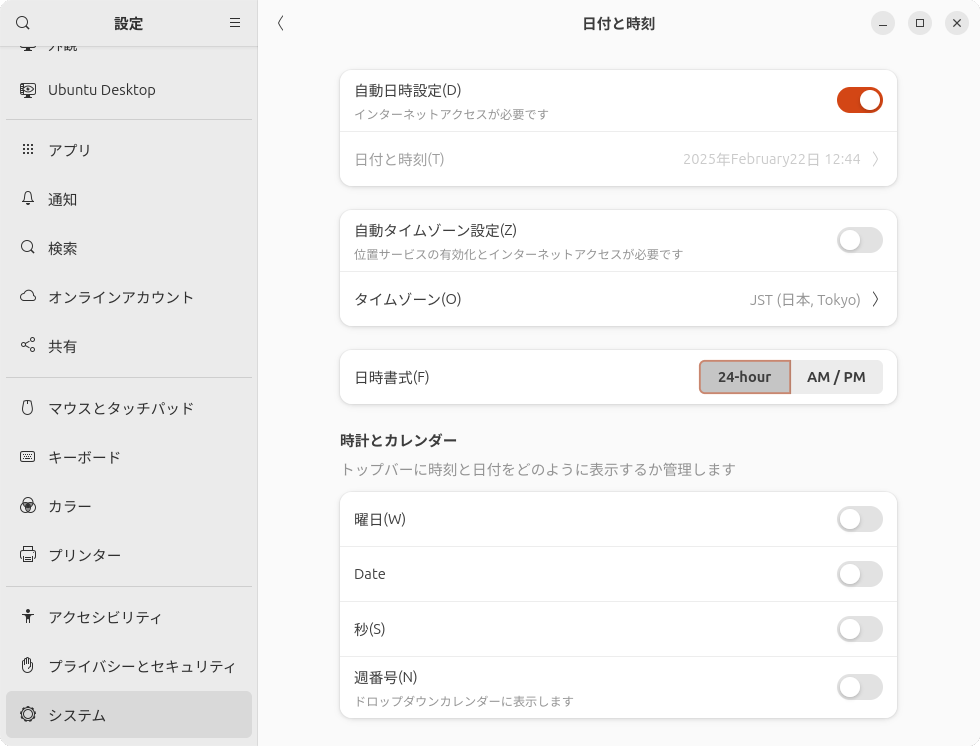Open the 日付と時刻 row chevron

[875, 159]
